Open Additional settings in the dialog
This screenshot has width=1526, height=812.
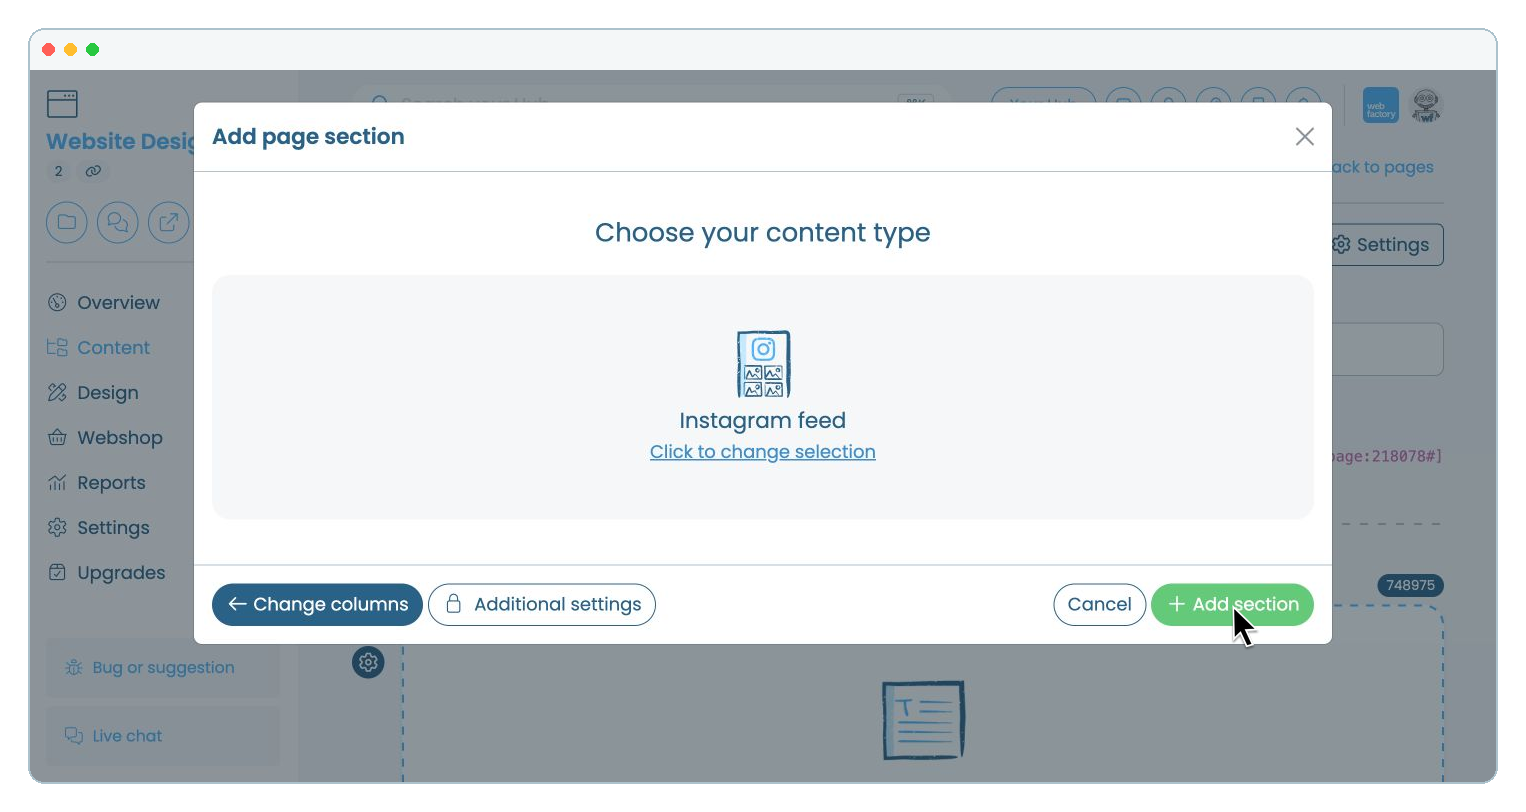(x=542, y=604)
